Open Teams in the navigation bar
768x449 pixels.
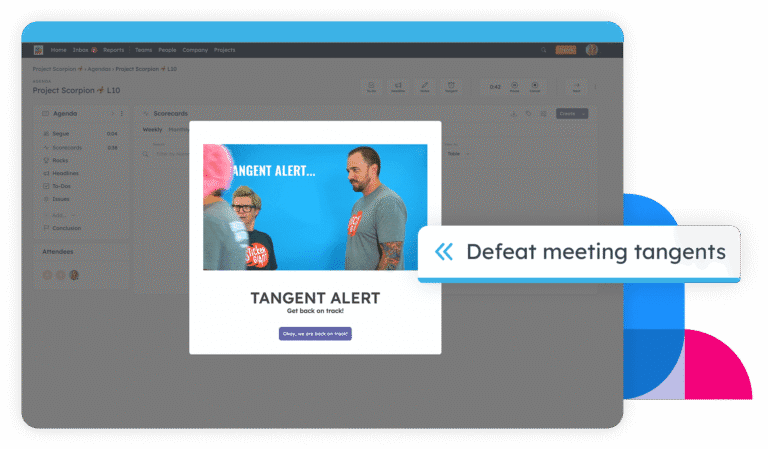coord(144,50)
